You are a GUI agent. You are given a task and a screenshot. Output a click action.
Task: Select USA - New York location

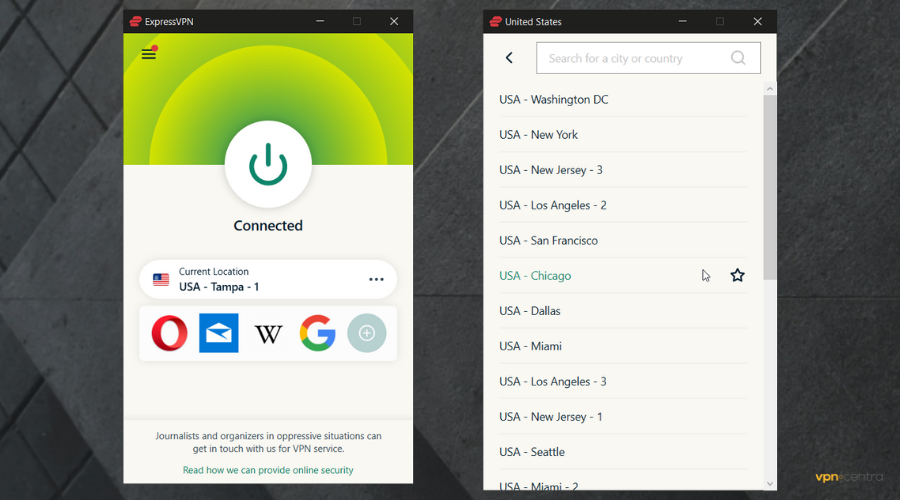tap(623, 135)
